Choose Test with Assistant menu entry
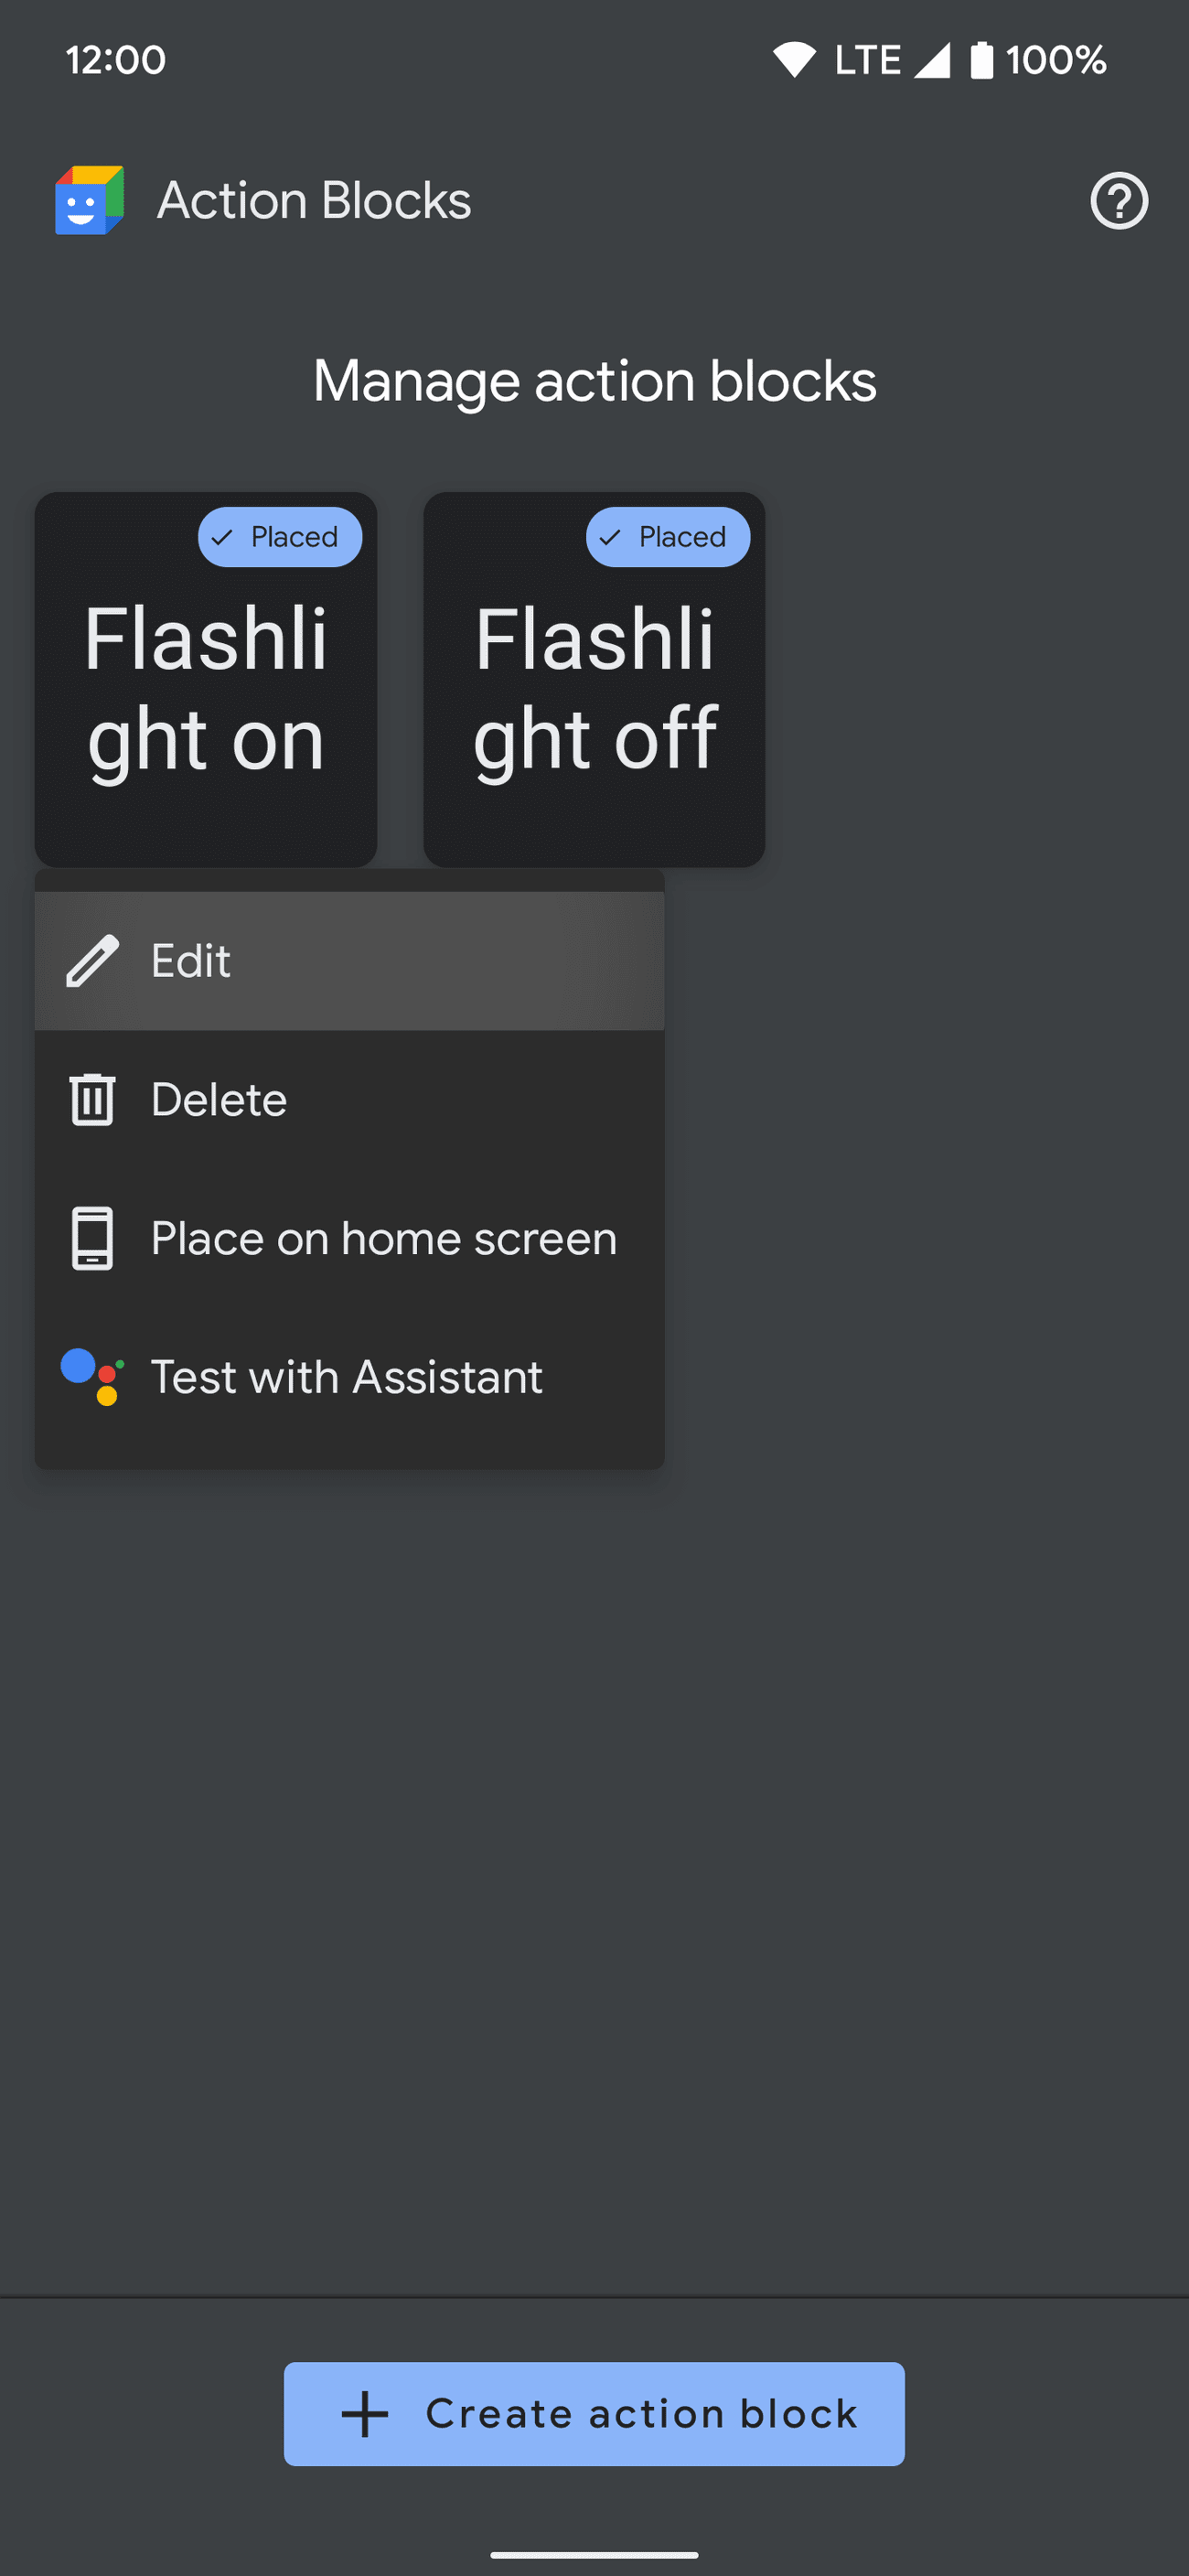Viewport: 1189px width, 2576px height. tap(346, 1377)
